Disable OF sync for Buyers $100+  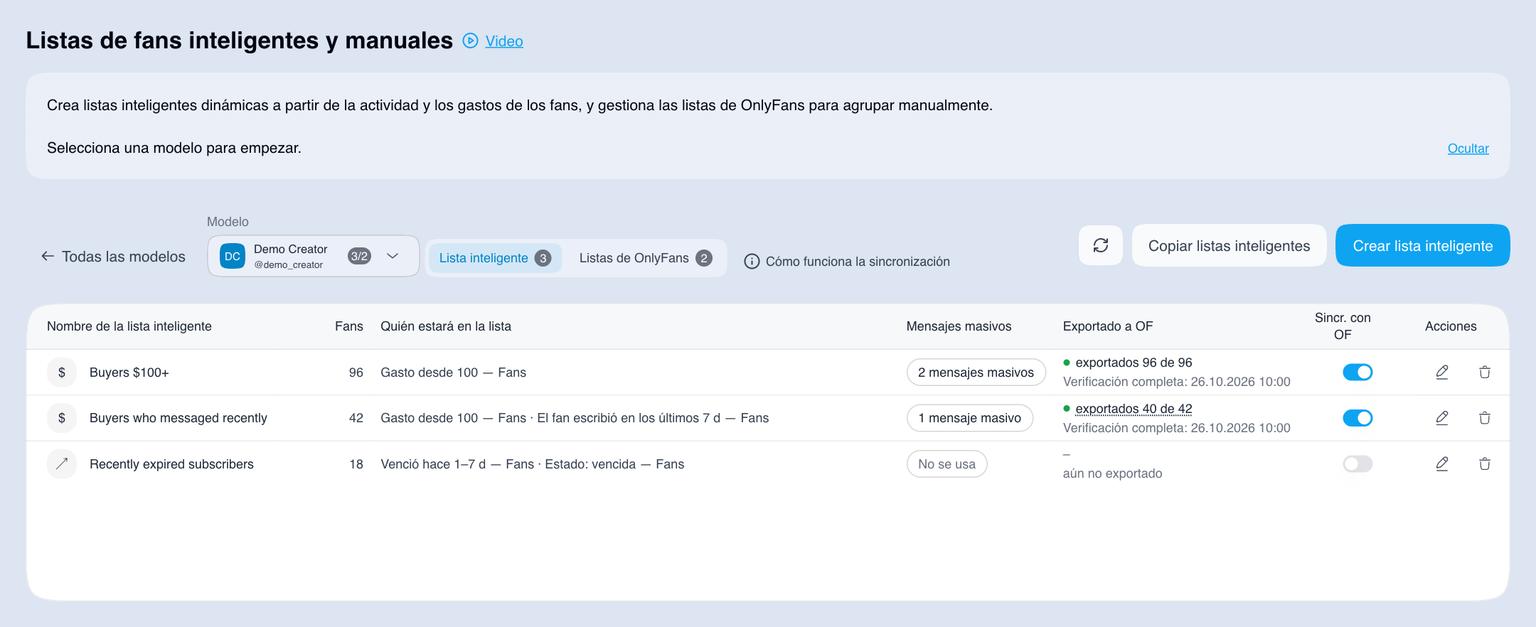click(x=1357, y=372)
